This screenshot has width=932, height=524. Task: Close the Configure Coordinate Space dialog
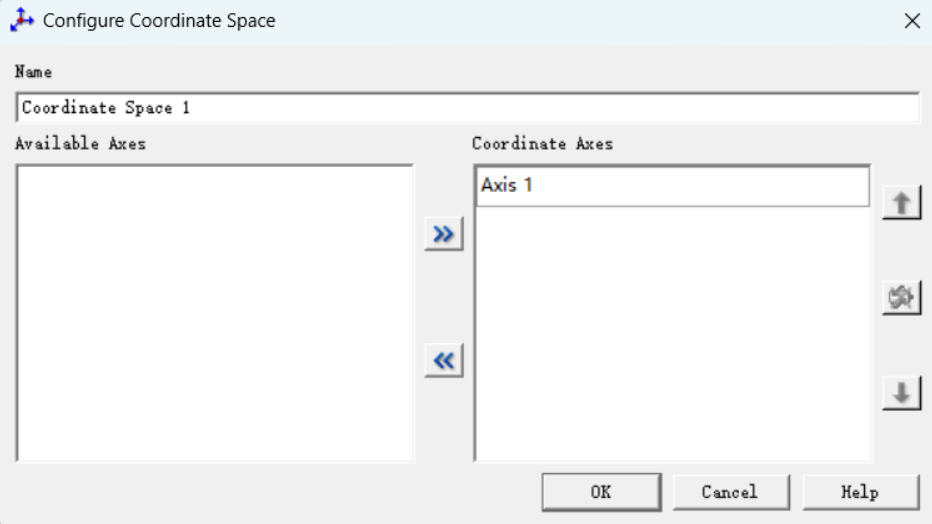pyautogui.click(x=912, y=21)
